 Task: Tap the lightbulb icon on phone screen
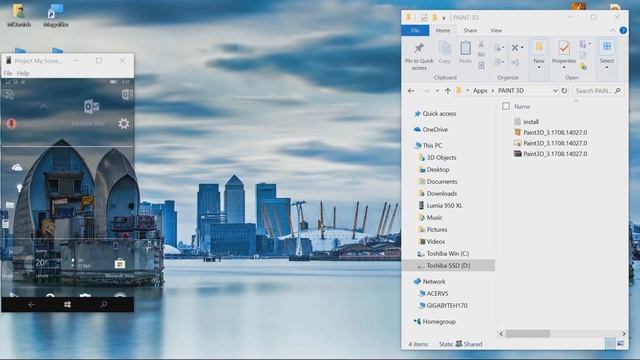(x=19, y=187)
